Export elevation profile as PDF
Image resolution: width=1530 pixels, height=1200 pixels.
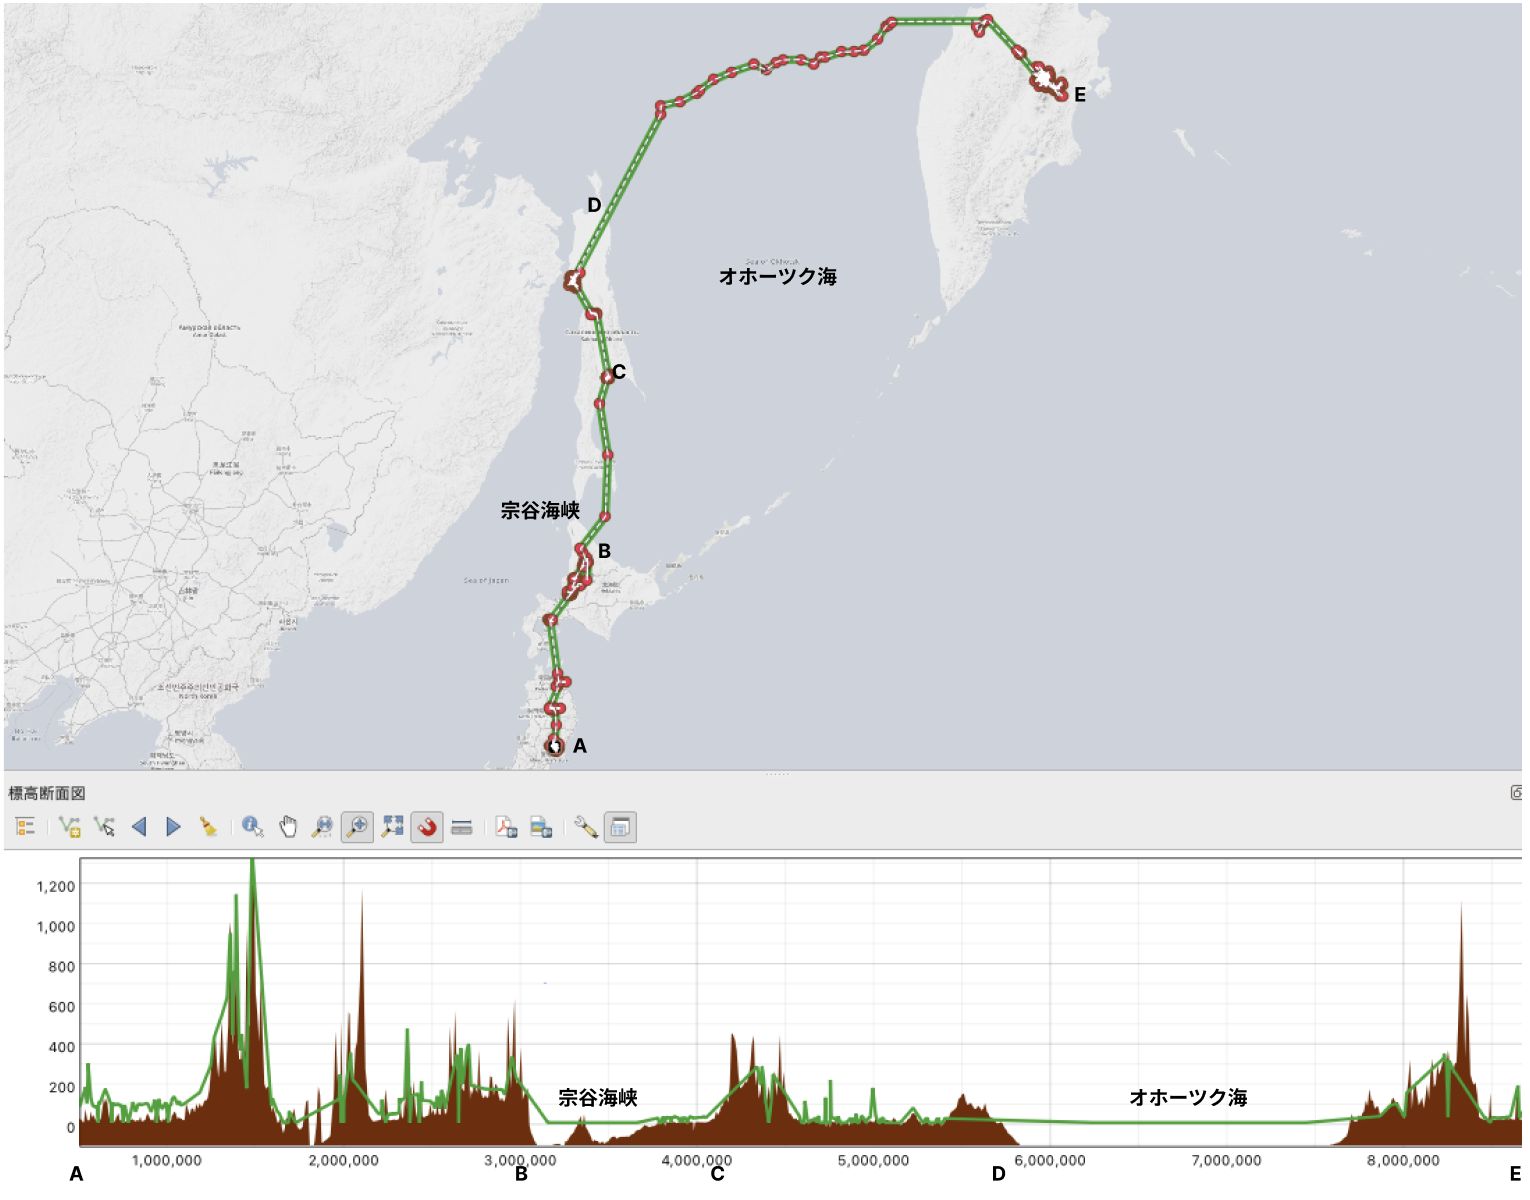pyautogui.click(x=506, y=828)
